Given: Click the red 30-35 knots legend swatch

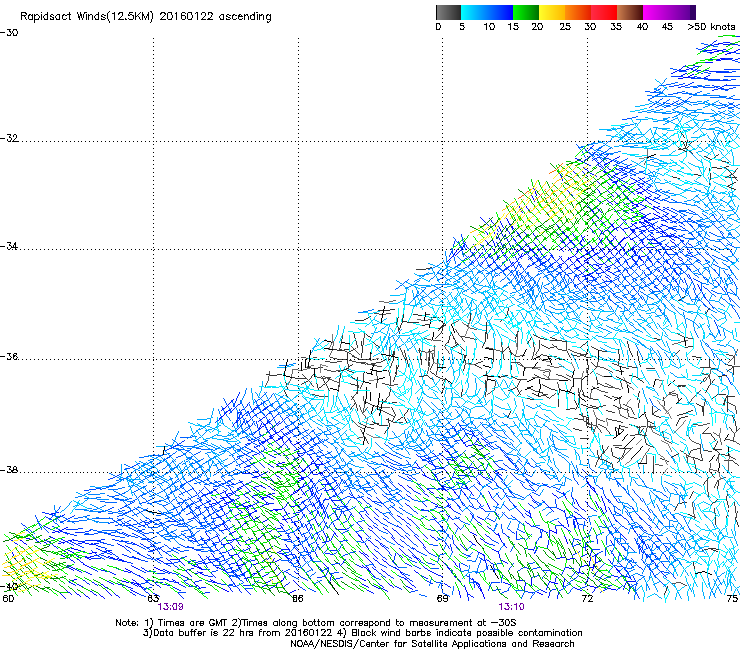Looking at the screenshot, I should click(x=604, y=12).
